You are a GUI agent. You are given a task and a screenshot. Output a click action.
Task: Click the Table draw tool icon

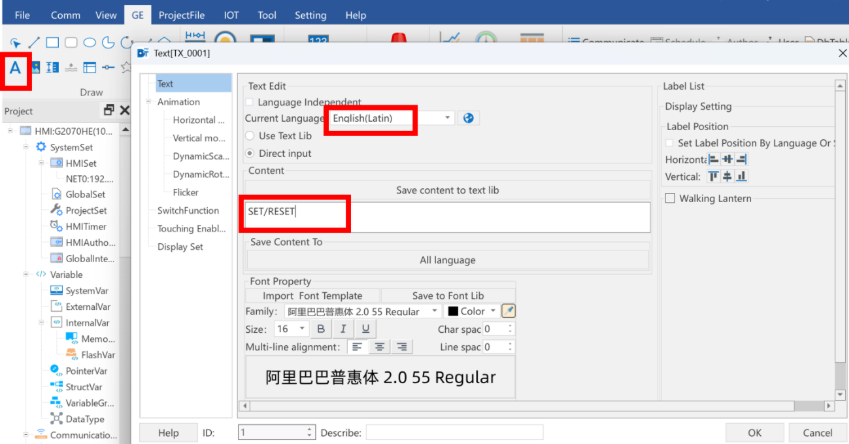pos(89,68)
